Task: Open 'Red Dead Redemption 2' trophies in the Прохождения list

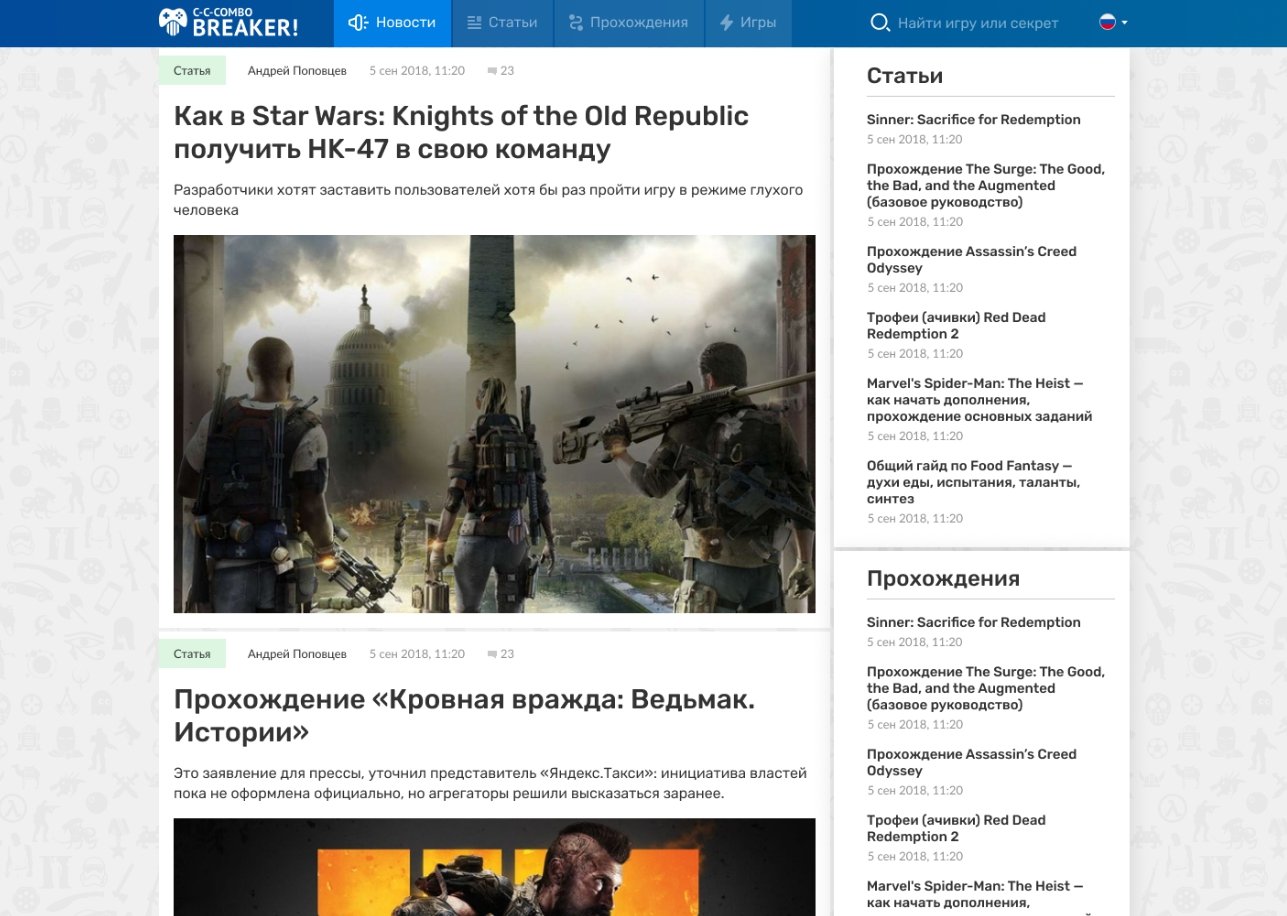Action: tap(956, 829)
